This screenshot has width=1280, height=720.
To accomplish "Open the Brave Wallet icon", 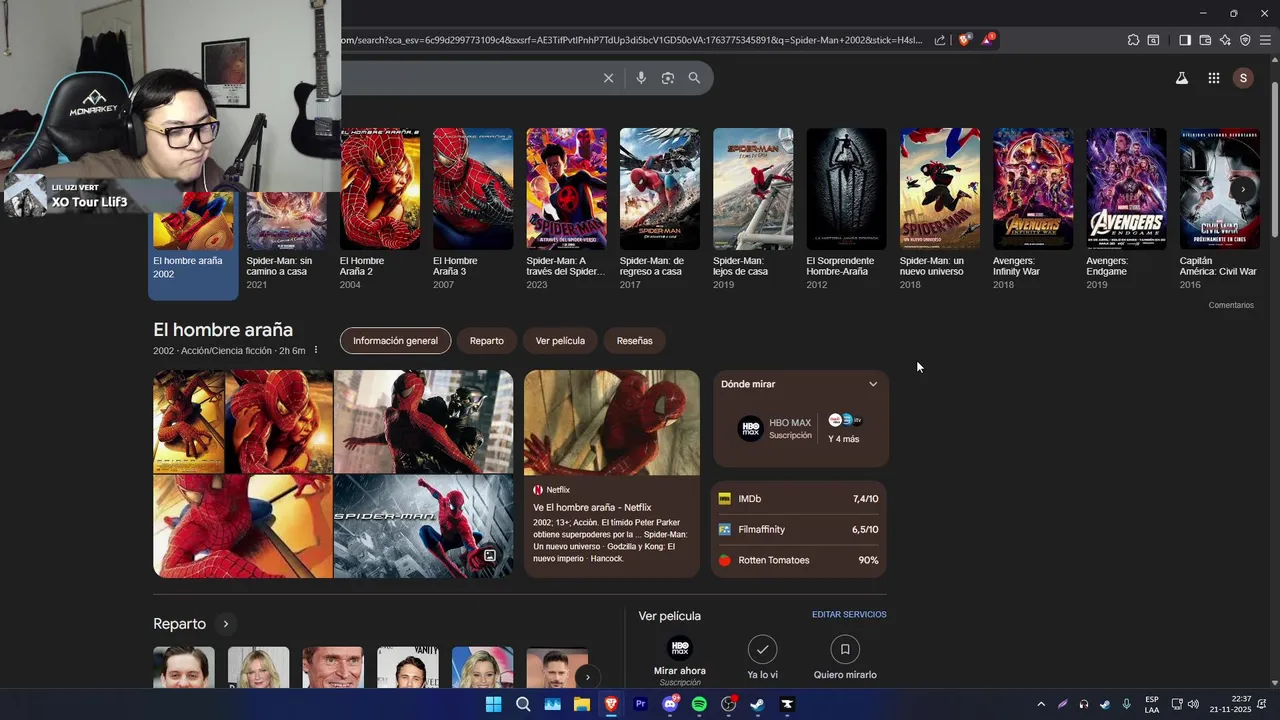I will click(x=1205, y=40).
